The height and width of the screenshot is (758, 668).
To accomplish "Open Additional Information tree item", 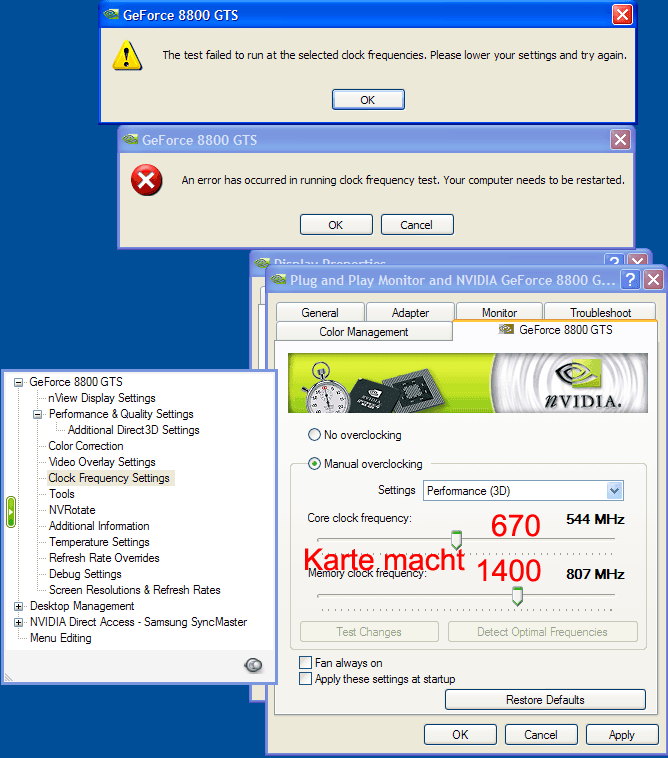I will click(x=99, y=525).
